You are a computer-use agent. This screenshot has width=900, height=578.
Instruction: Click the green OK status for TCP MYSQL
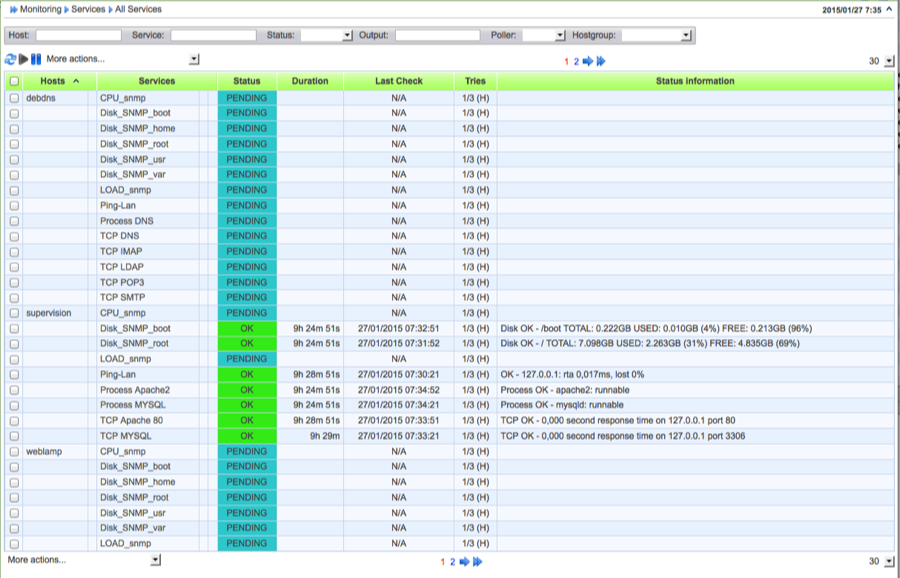(x=246, y=436)
